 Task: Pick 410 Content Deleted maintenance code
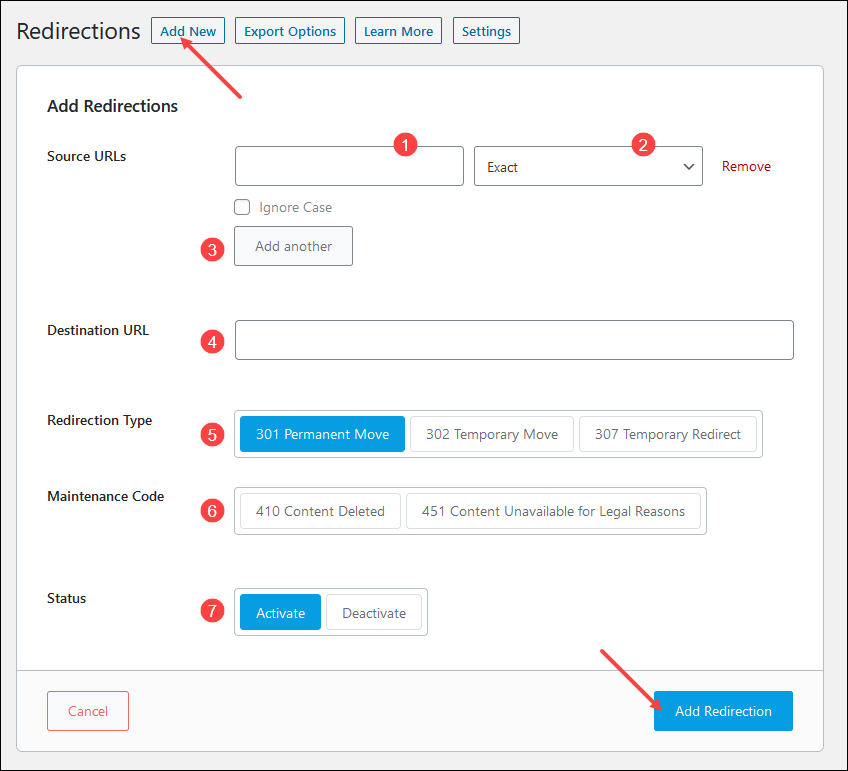coord(320,511)
